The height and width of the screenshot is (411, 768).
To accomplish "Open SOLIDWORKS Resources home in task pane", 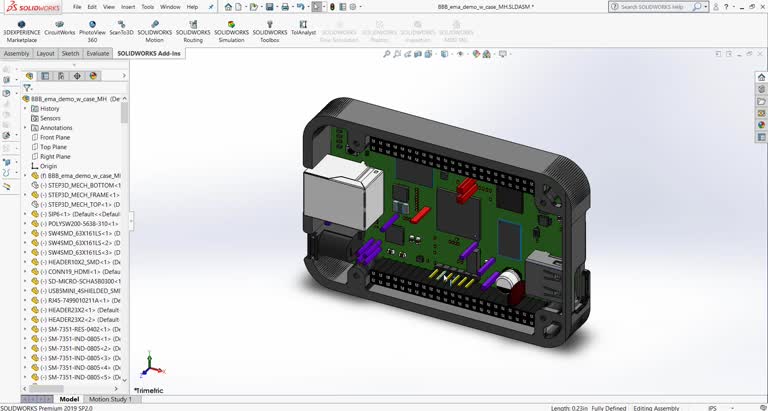I will pos(761,77).
